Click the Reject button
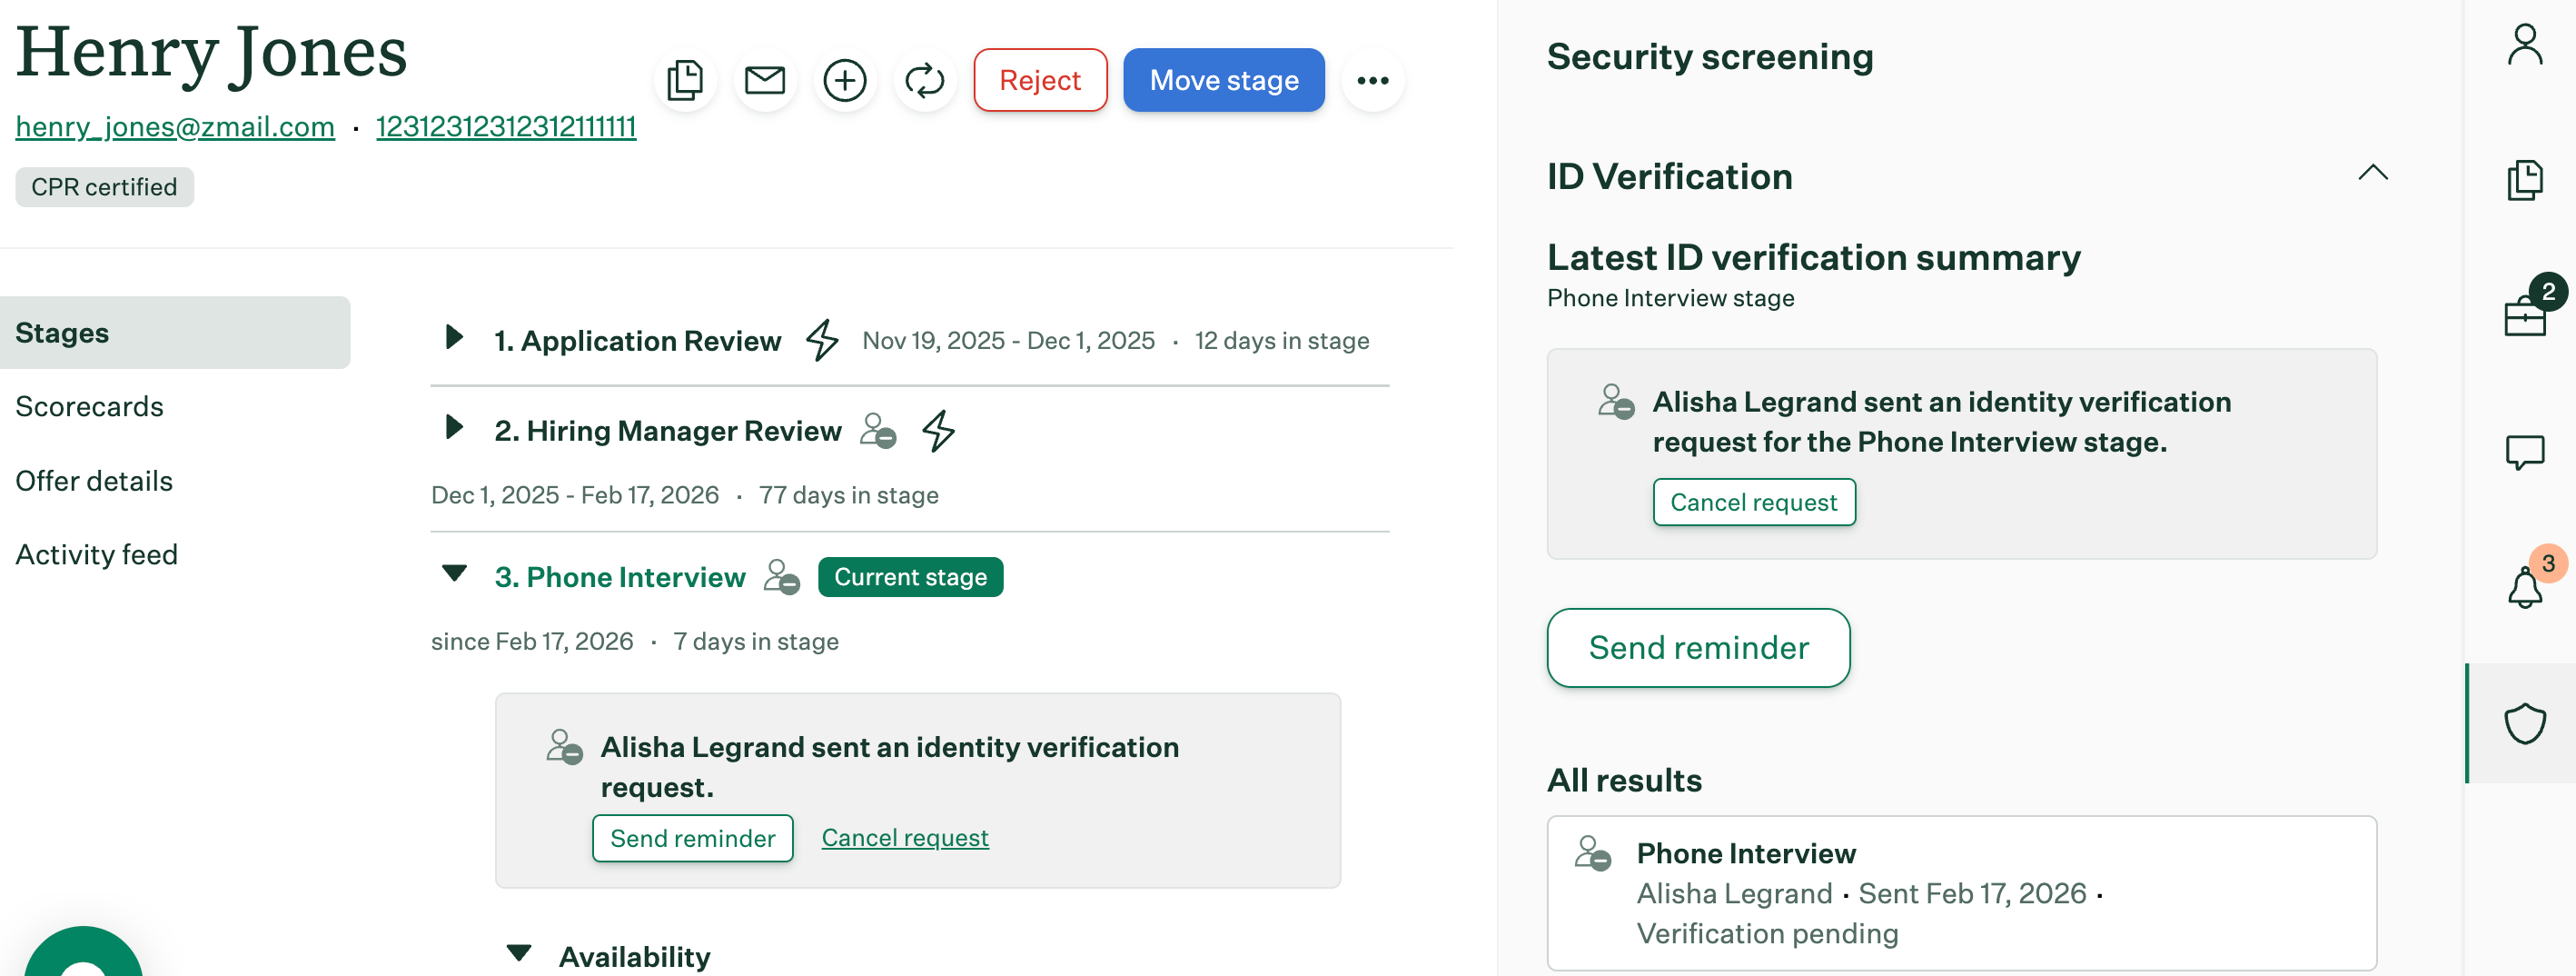The height and width of the screenshot is (976, 2576). tap(1039, 80)
